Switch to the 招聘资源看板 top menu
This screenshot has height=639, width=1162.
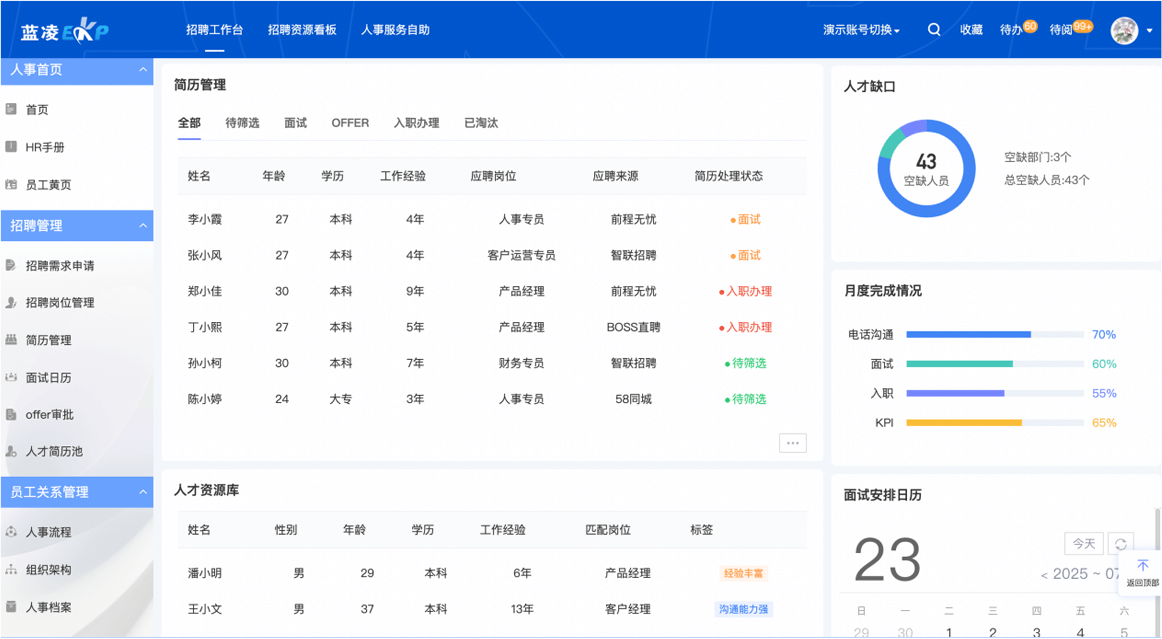[x=302, y=30]
